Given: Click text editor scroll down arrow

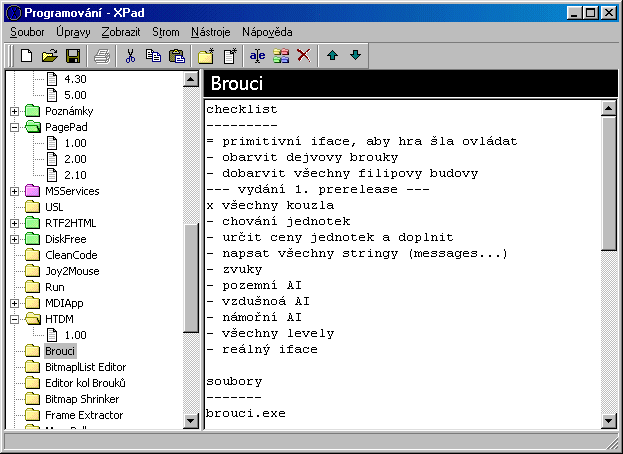Looking at the screenshot, I should (x=609, y=421).
